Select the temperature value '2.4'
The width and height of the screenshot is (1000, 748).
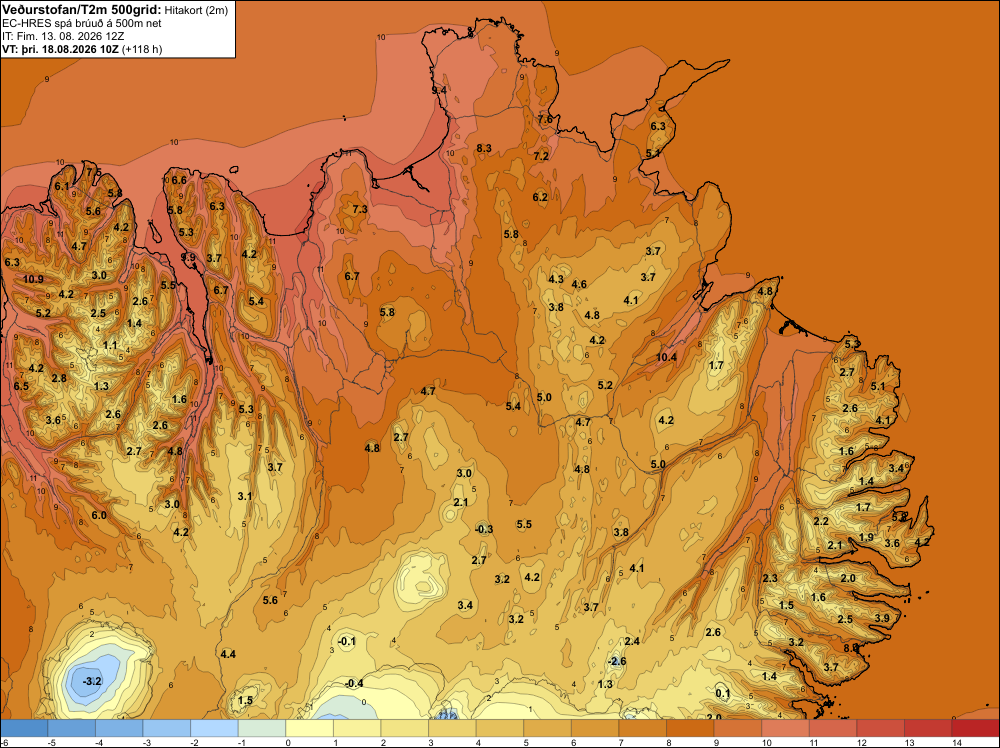(x=632, y=642)
